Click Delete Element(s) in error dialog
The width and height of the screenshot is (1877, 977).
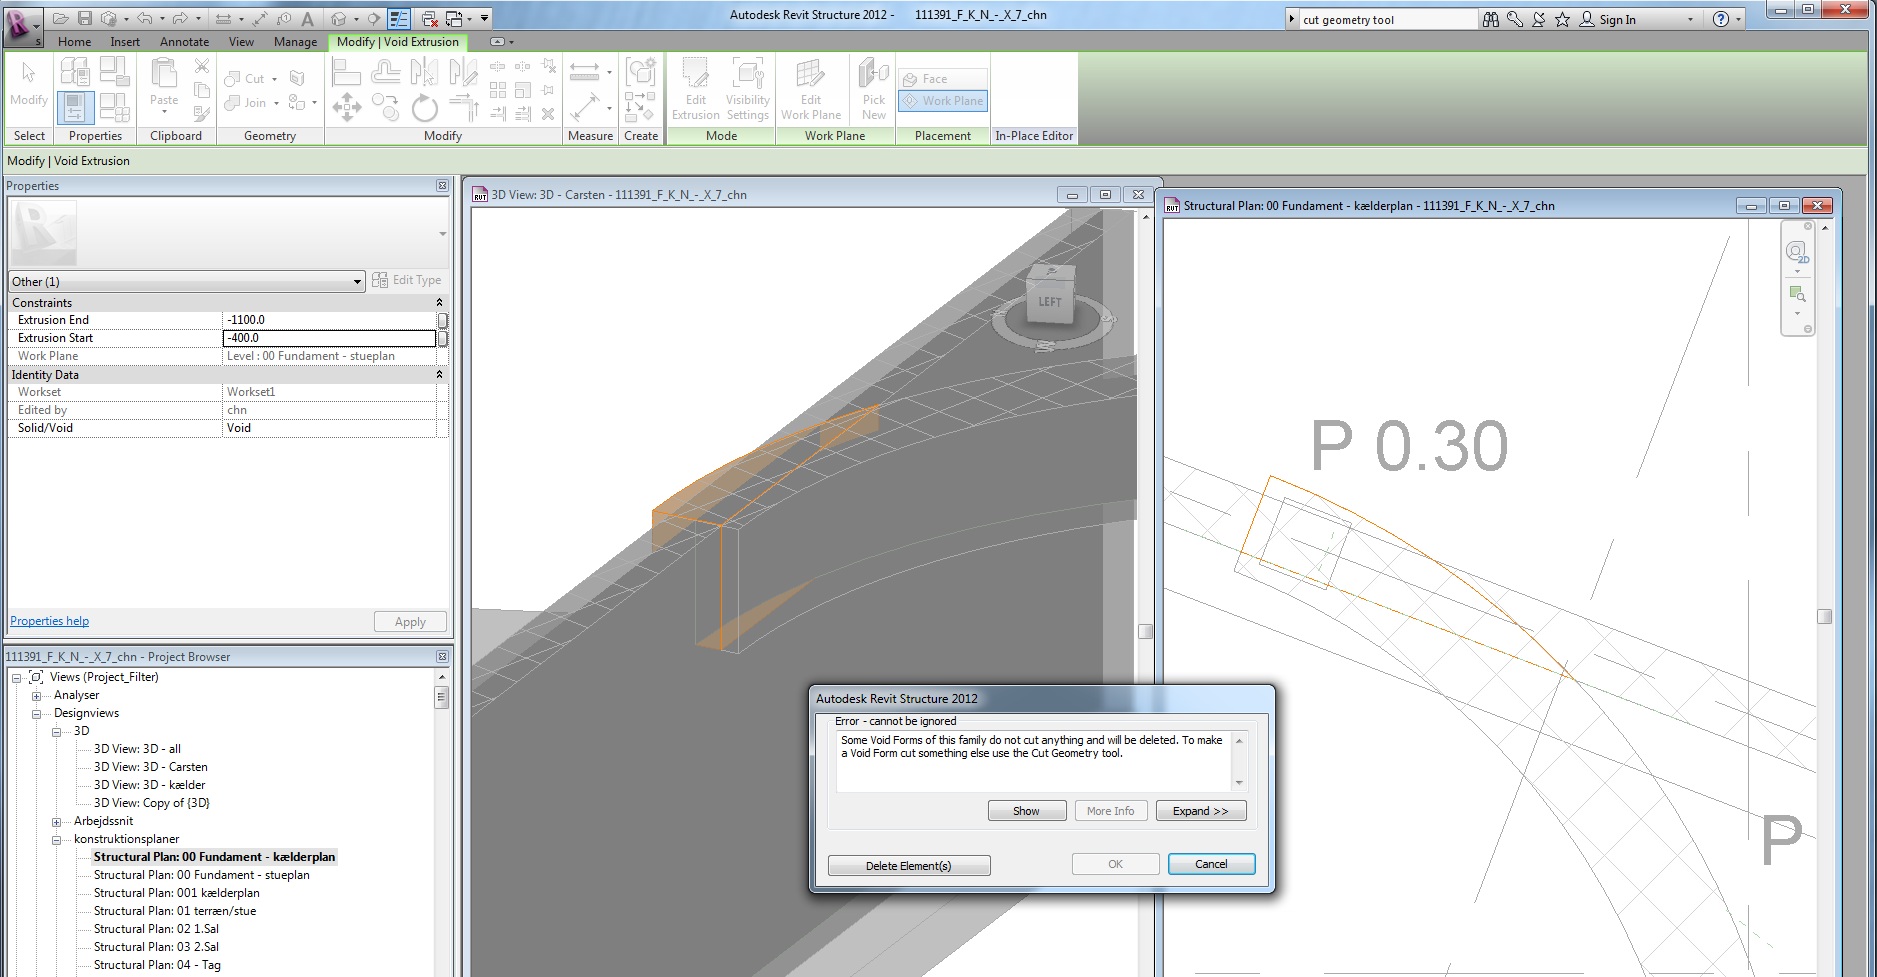click(x=909, y=865)
